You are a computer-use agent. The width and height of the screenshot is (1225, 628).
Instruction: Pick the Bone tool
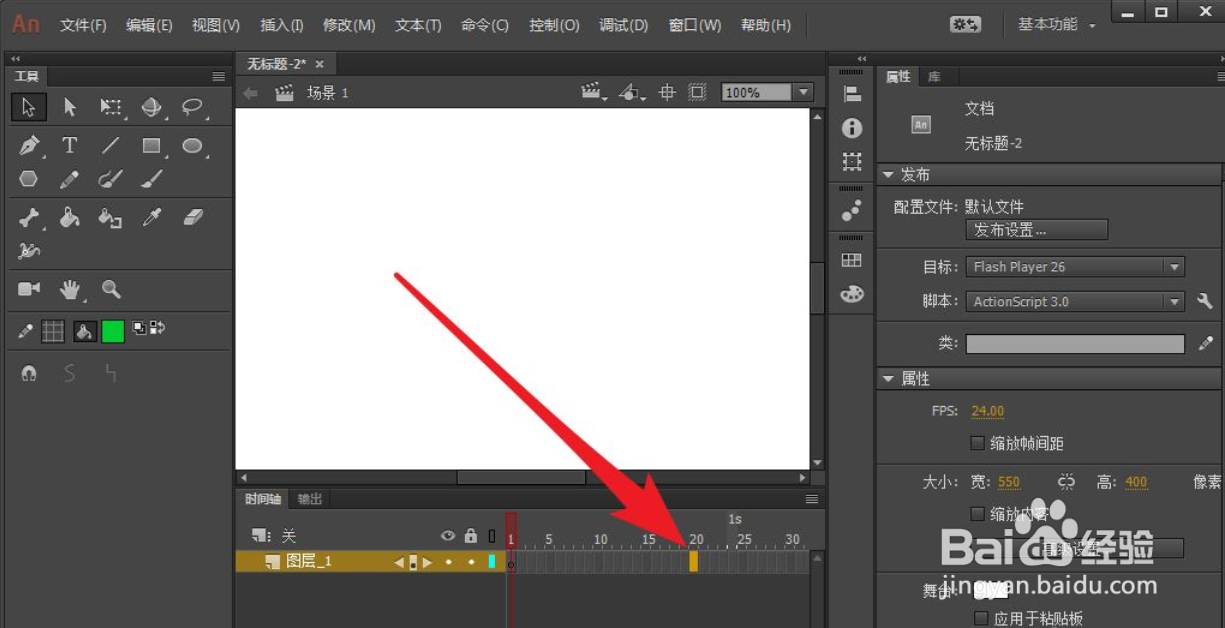coord(29,217)
